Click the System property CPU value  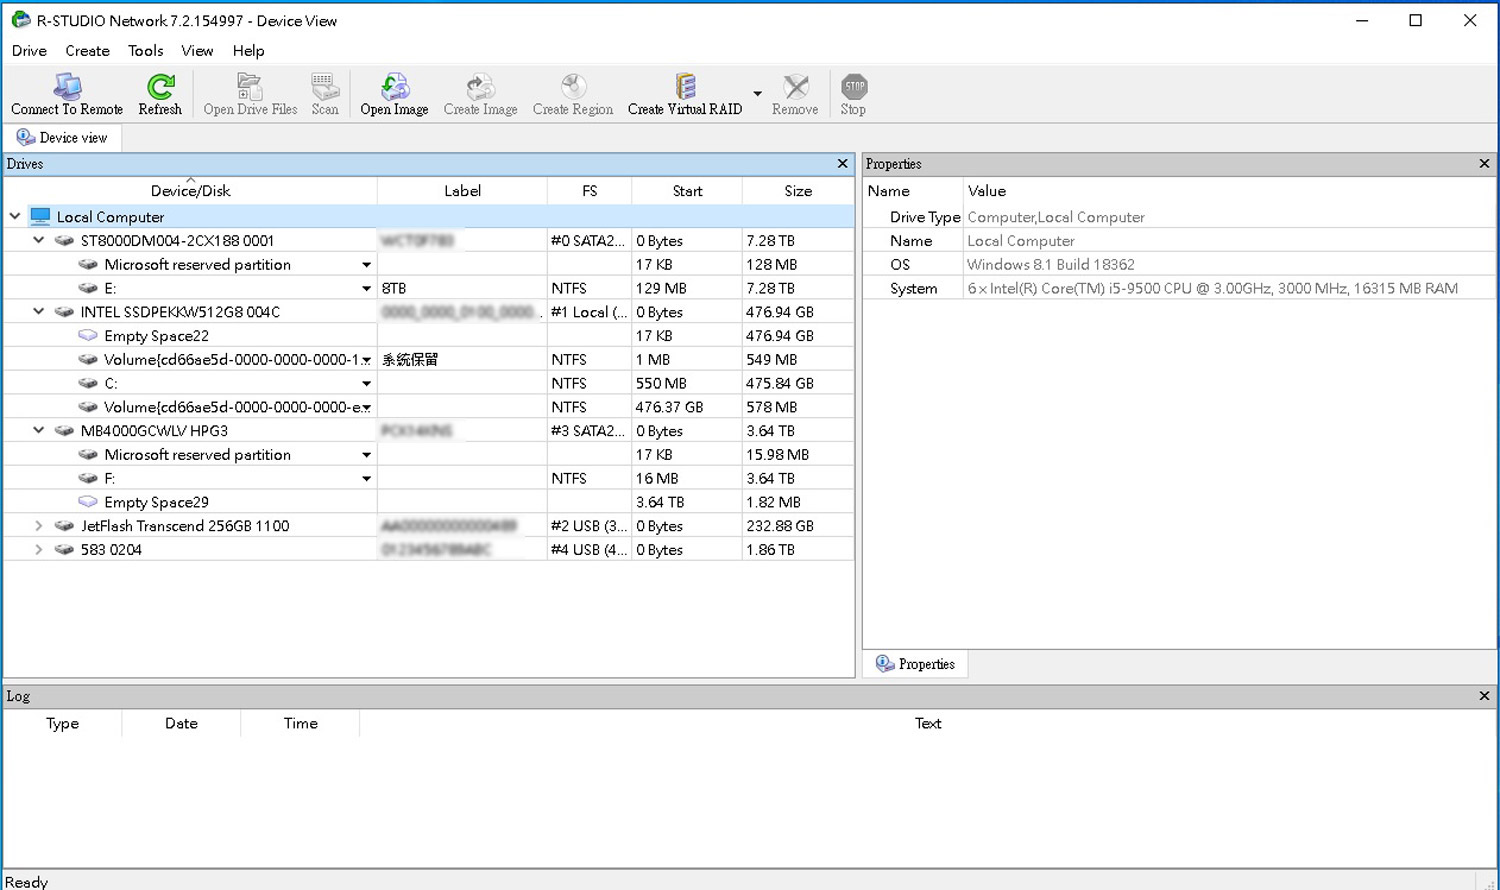(1212, 288)
